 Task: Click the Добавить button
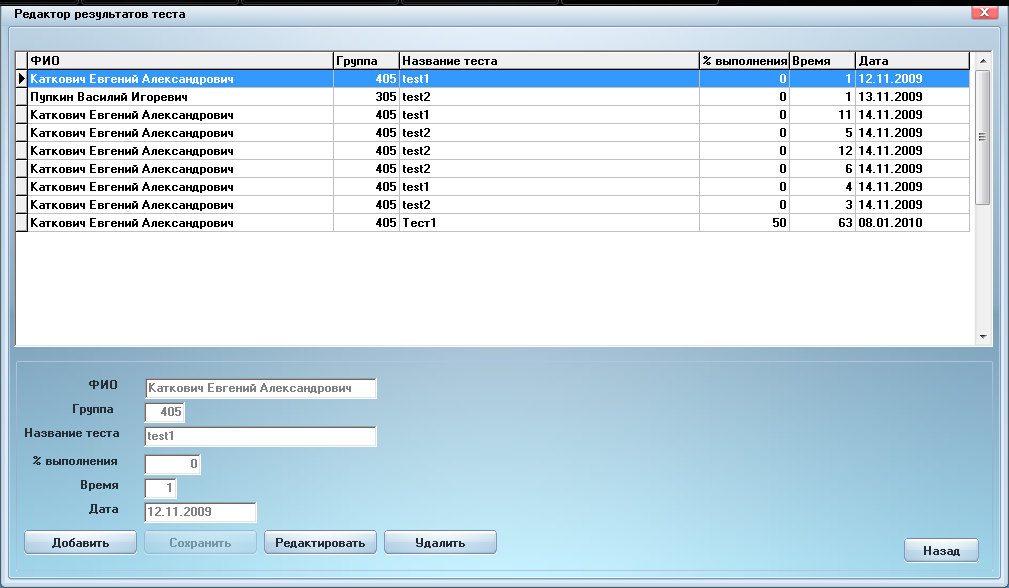coord(80,542)
